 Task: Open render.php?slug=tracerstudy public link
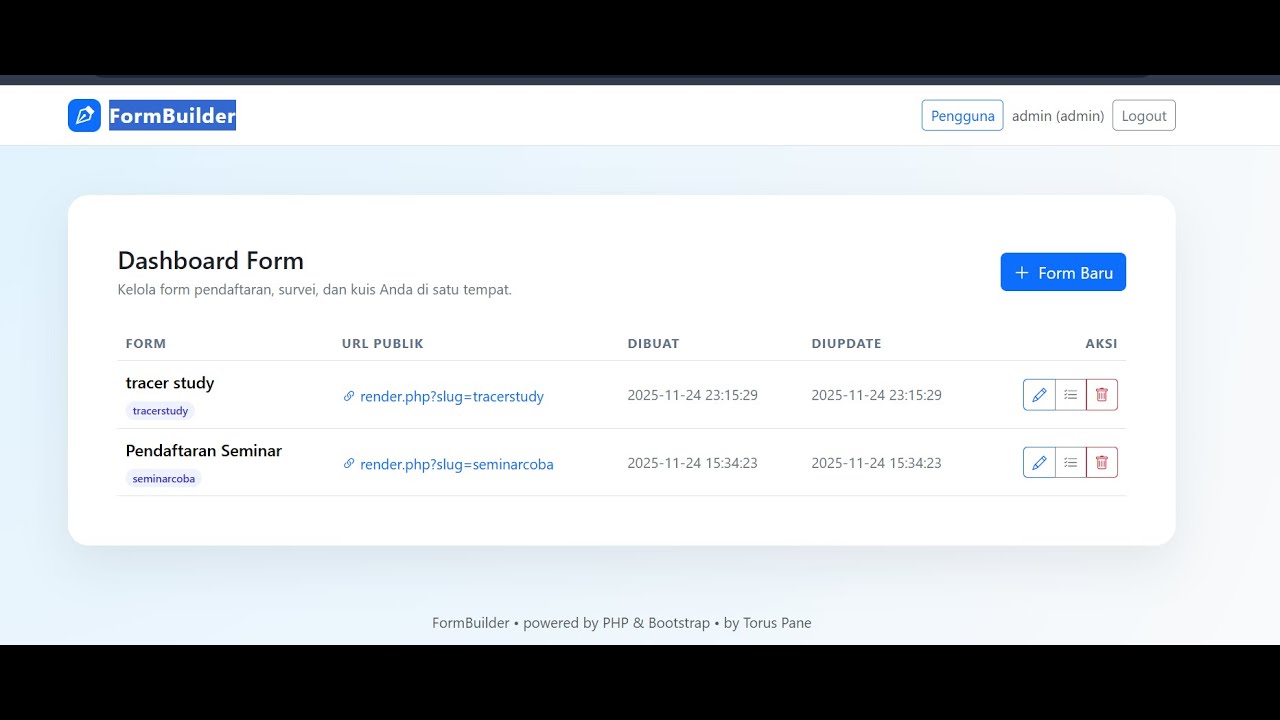pos(452,396)
